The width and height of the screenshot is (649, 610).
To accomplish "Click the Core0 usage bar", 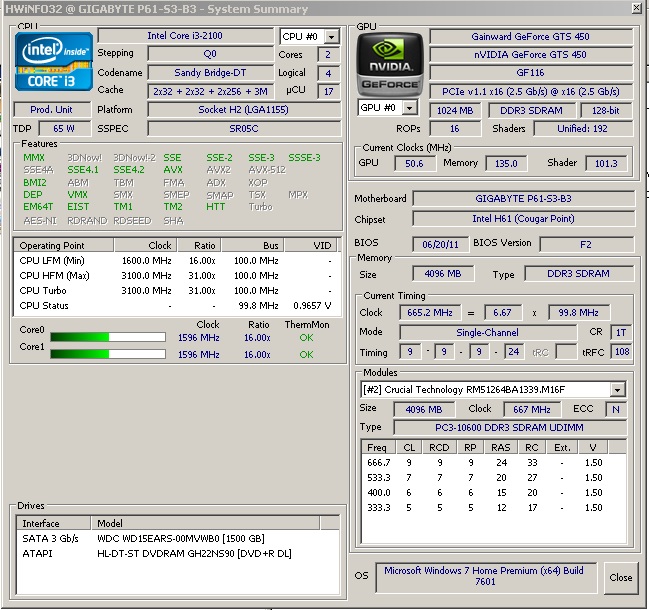I will coord(107,338).
